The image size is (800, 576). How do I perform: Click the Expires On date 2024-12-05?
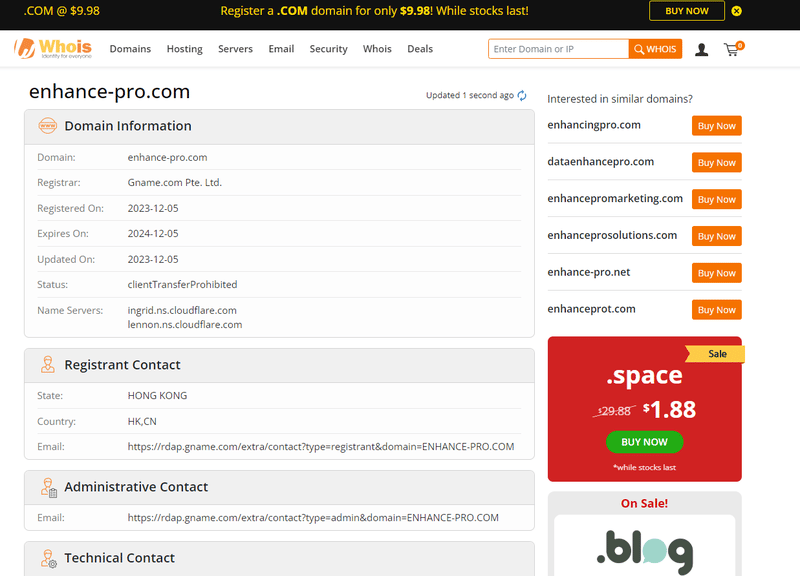(153, 234)
